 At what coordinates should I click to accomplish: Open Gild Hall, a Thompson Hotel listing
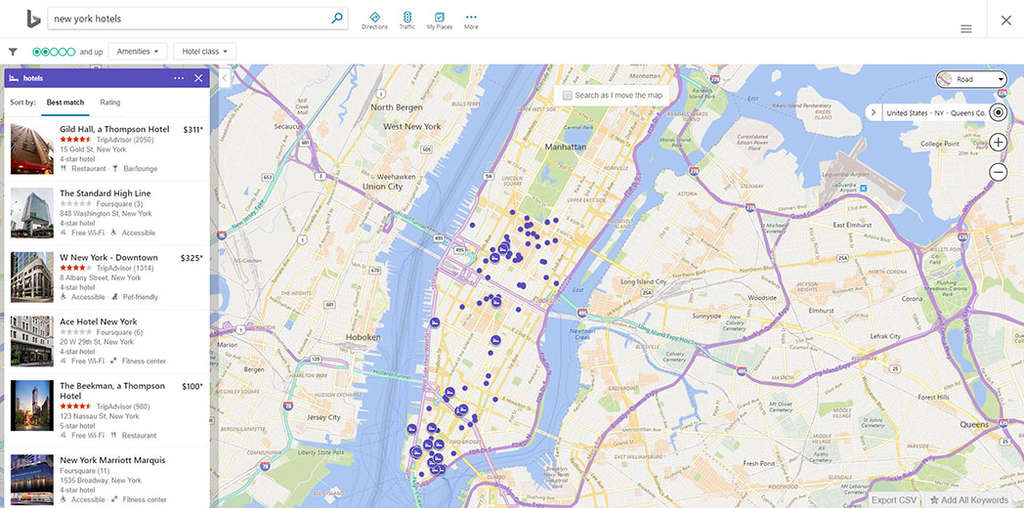point(114,129)
